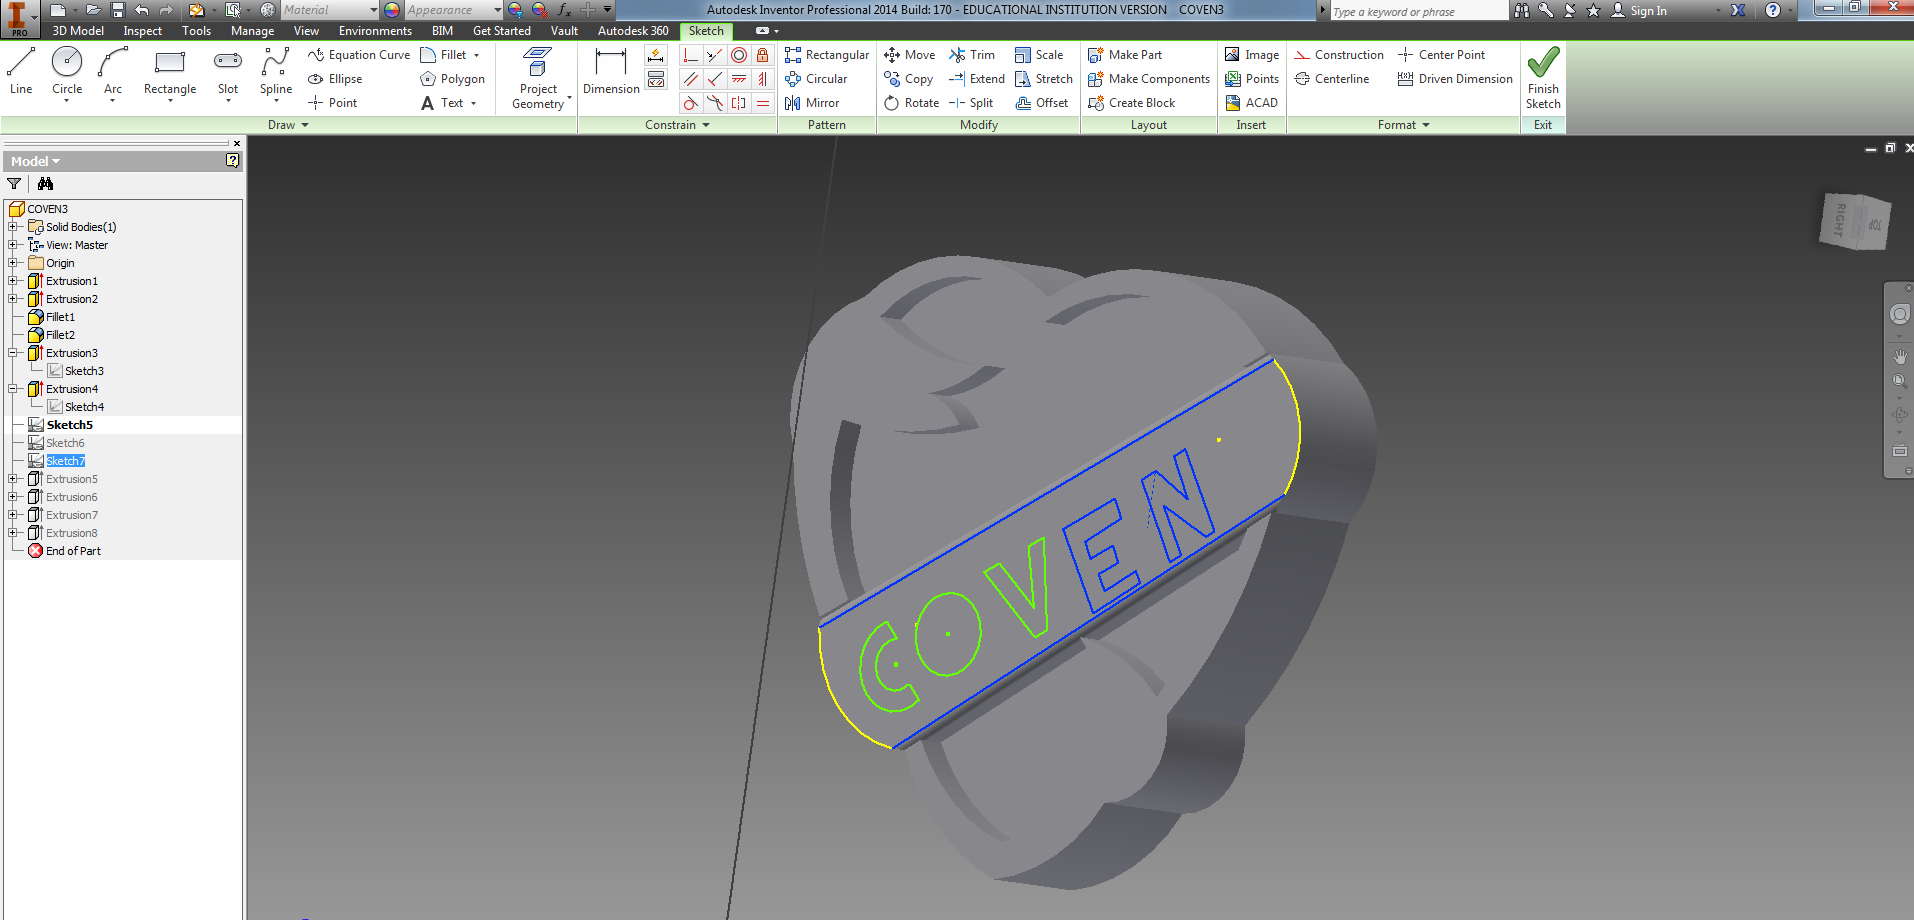
Task: Expand the Extrusion1 tree node
Action: point(13,281)
